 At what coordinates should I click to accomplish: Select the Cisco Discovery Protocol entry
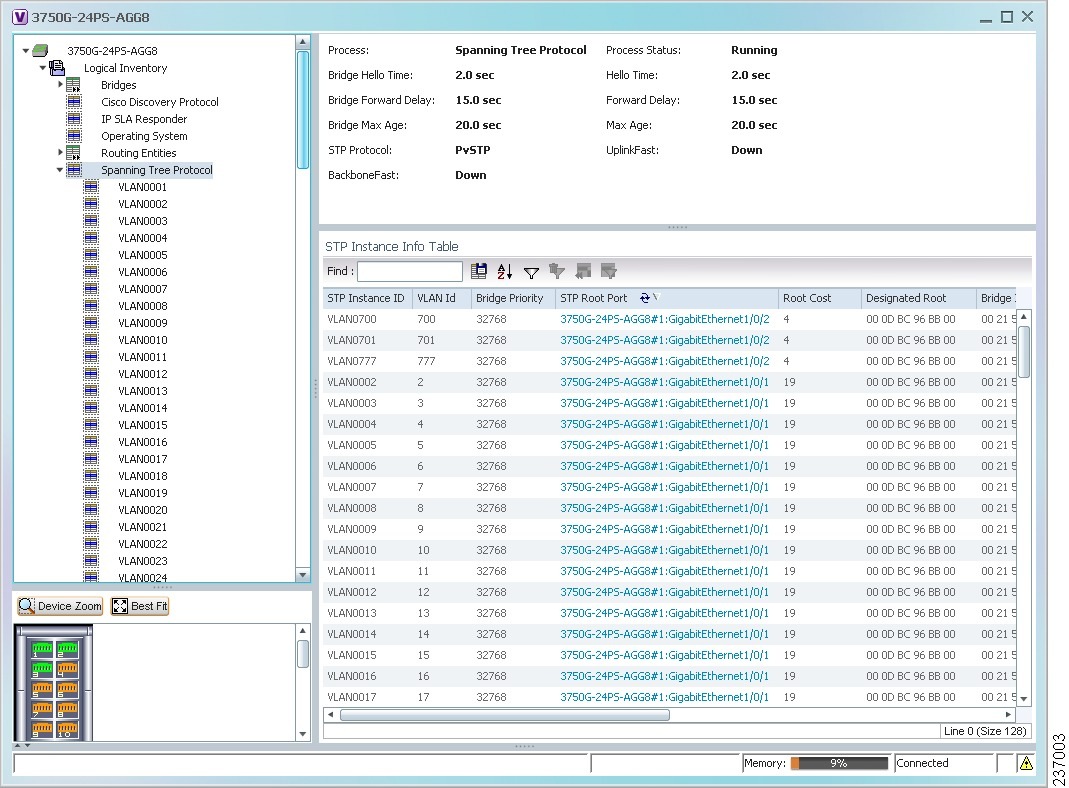(x=159, y=102)
